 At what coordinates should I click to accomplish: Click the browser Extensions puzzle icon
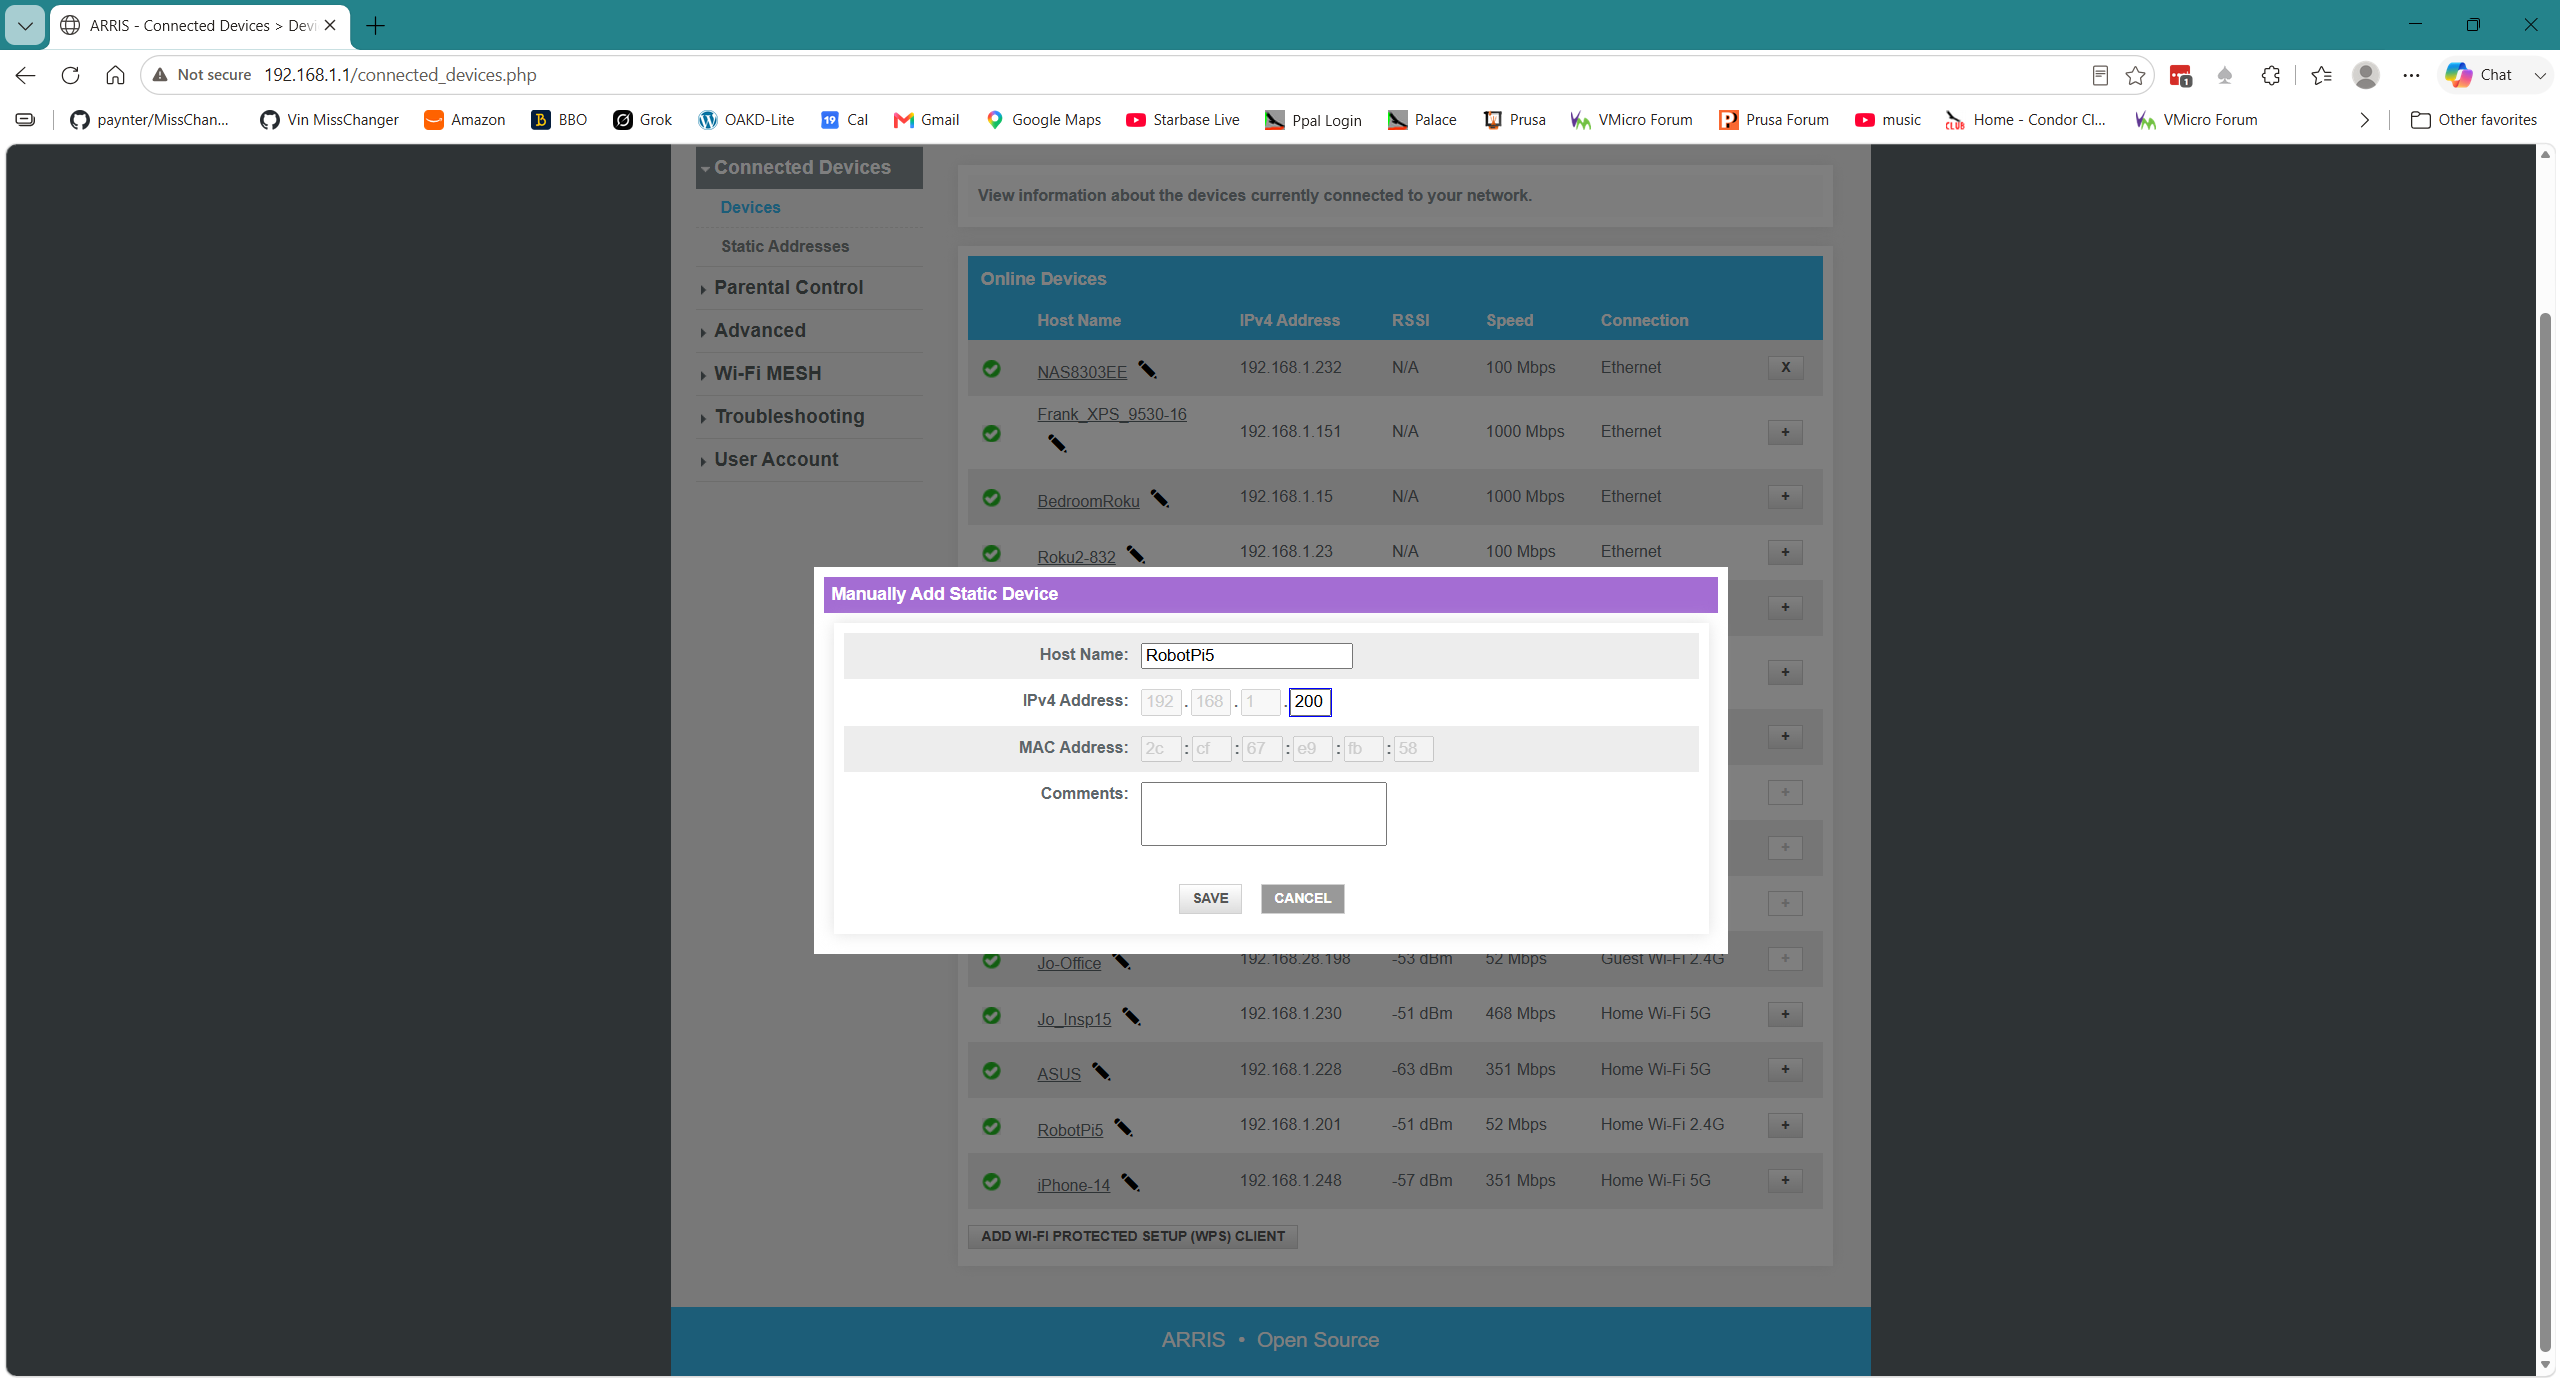[2270, 75]
